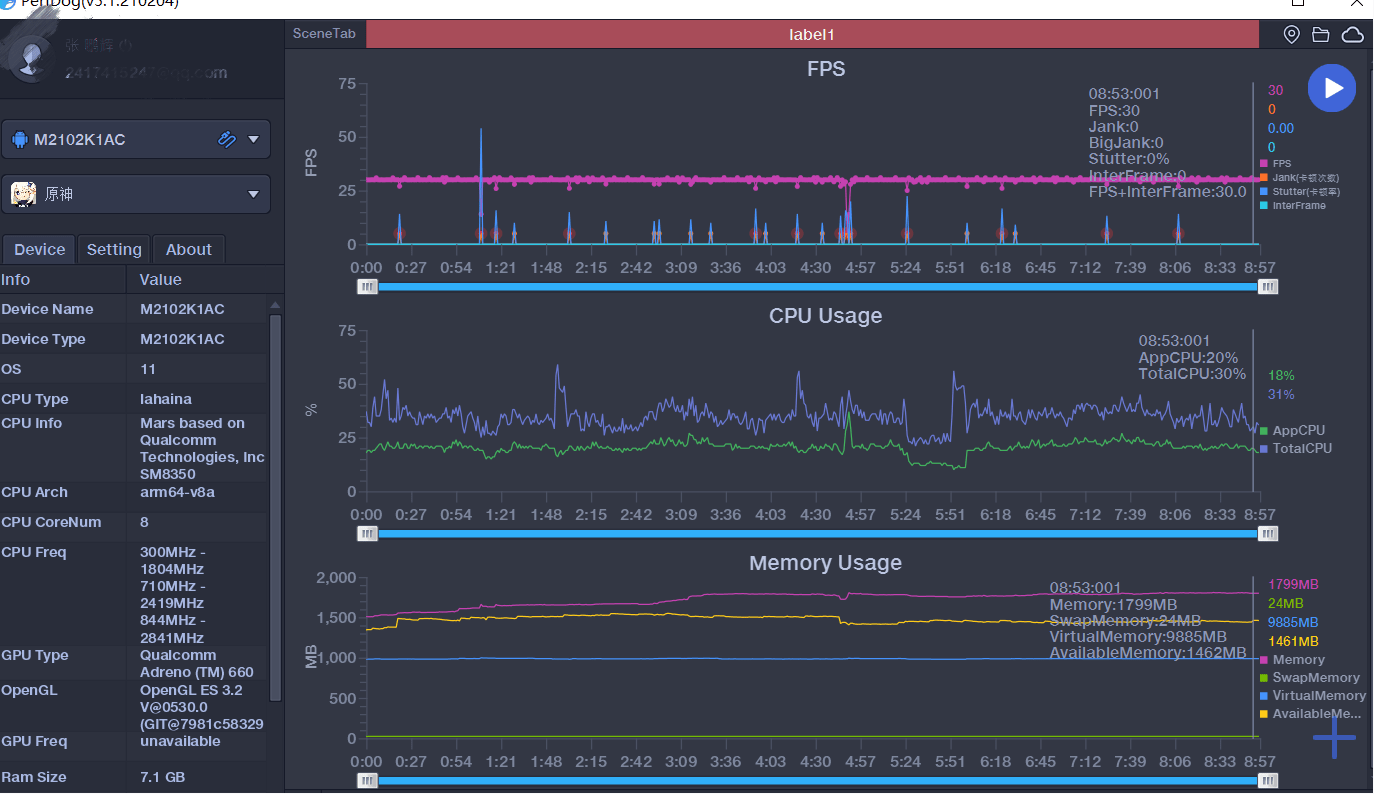Click the link icon beside M2102K1AC
This screenshot has width=1374, height=794.
click(226, 139)
